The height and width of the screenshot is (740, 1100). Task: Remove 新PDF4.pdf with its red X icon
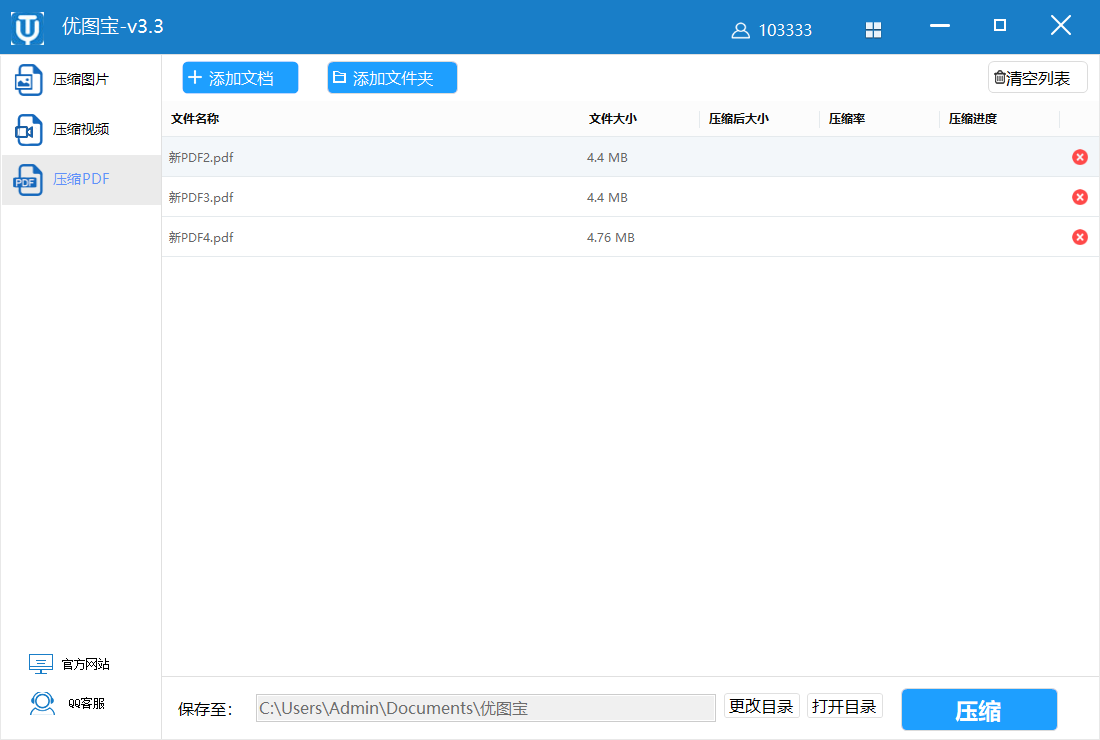pos(1080,237)
